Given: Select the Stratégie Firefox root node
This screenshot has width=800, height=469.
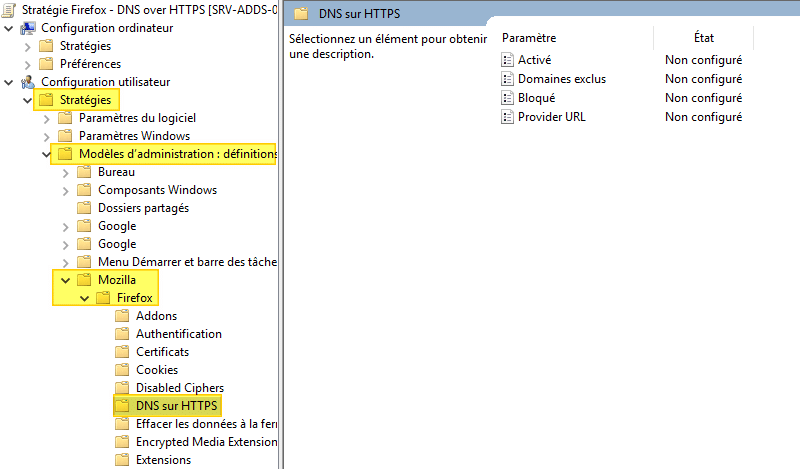Looking at the screenshot, I should [x=149, y=10].
